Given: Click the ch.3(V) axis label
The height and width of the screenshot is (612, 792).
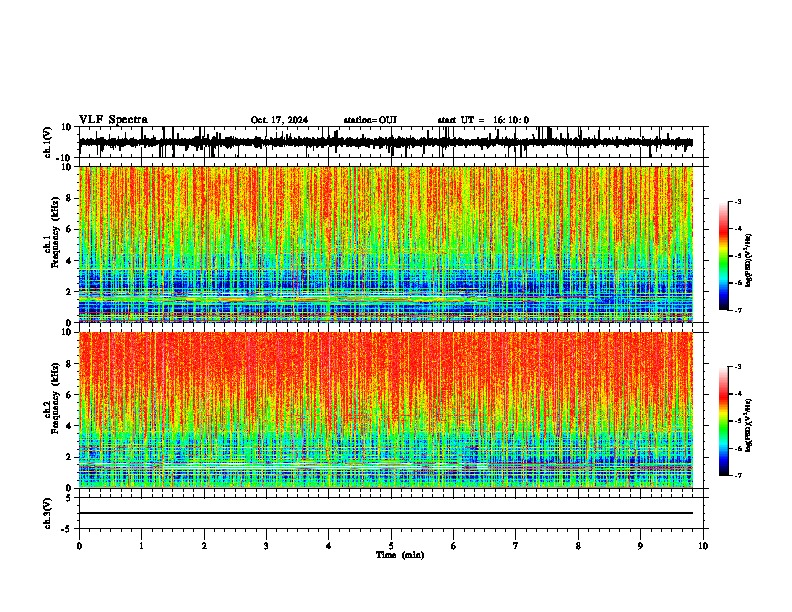Looking at the screenshot, I should pyautogui.click(x=48, y=513).
